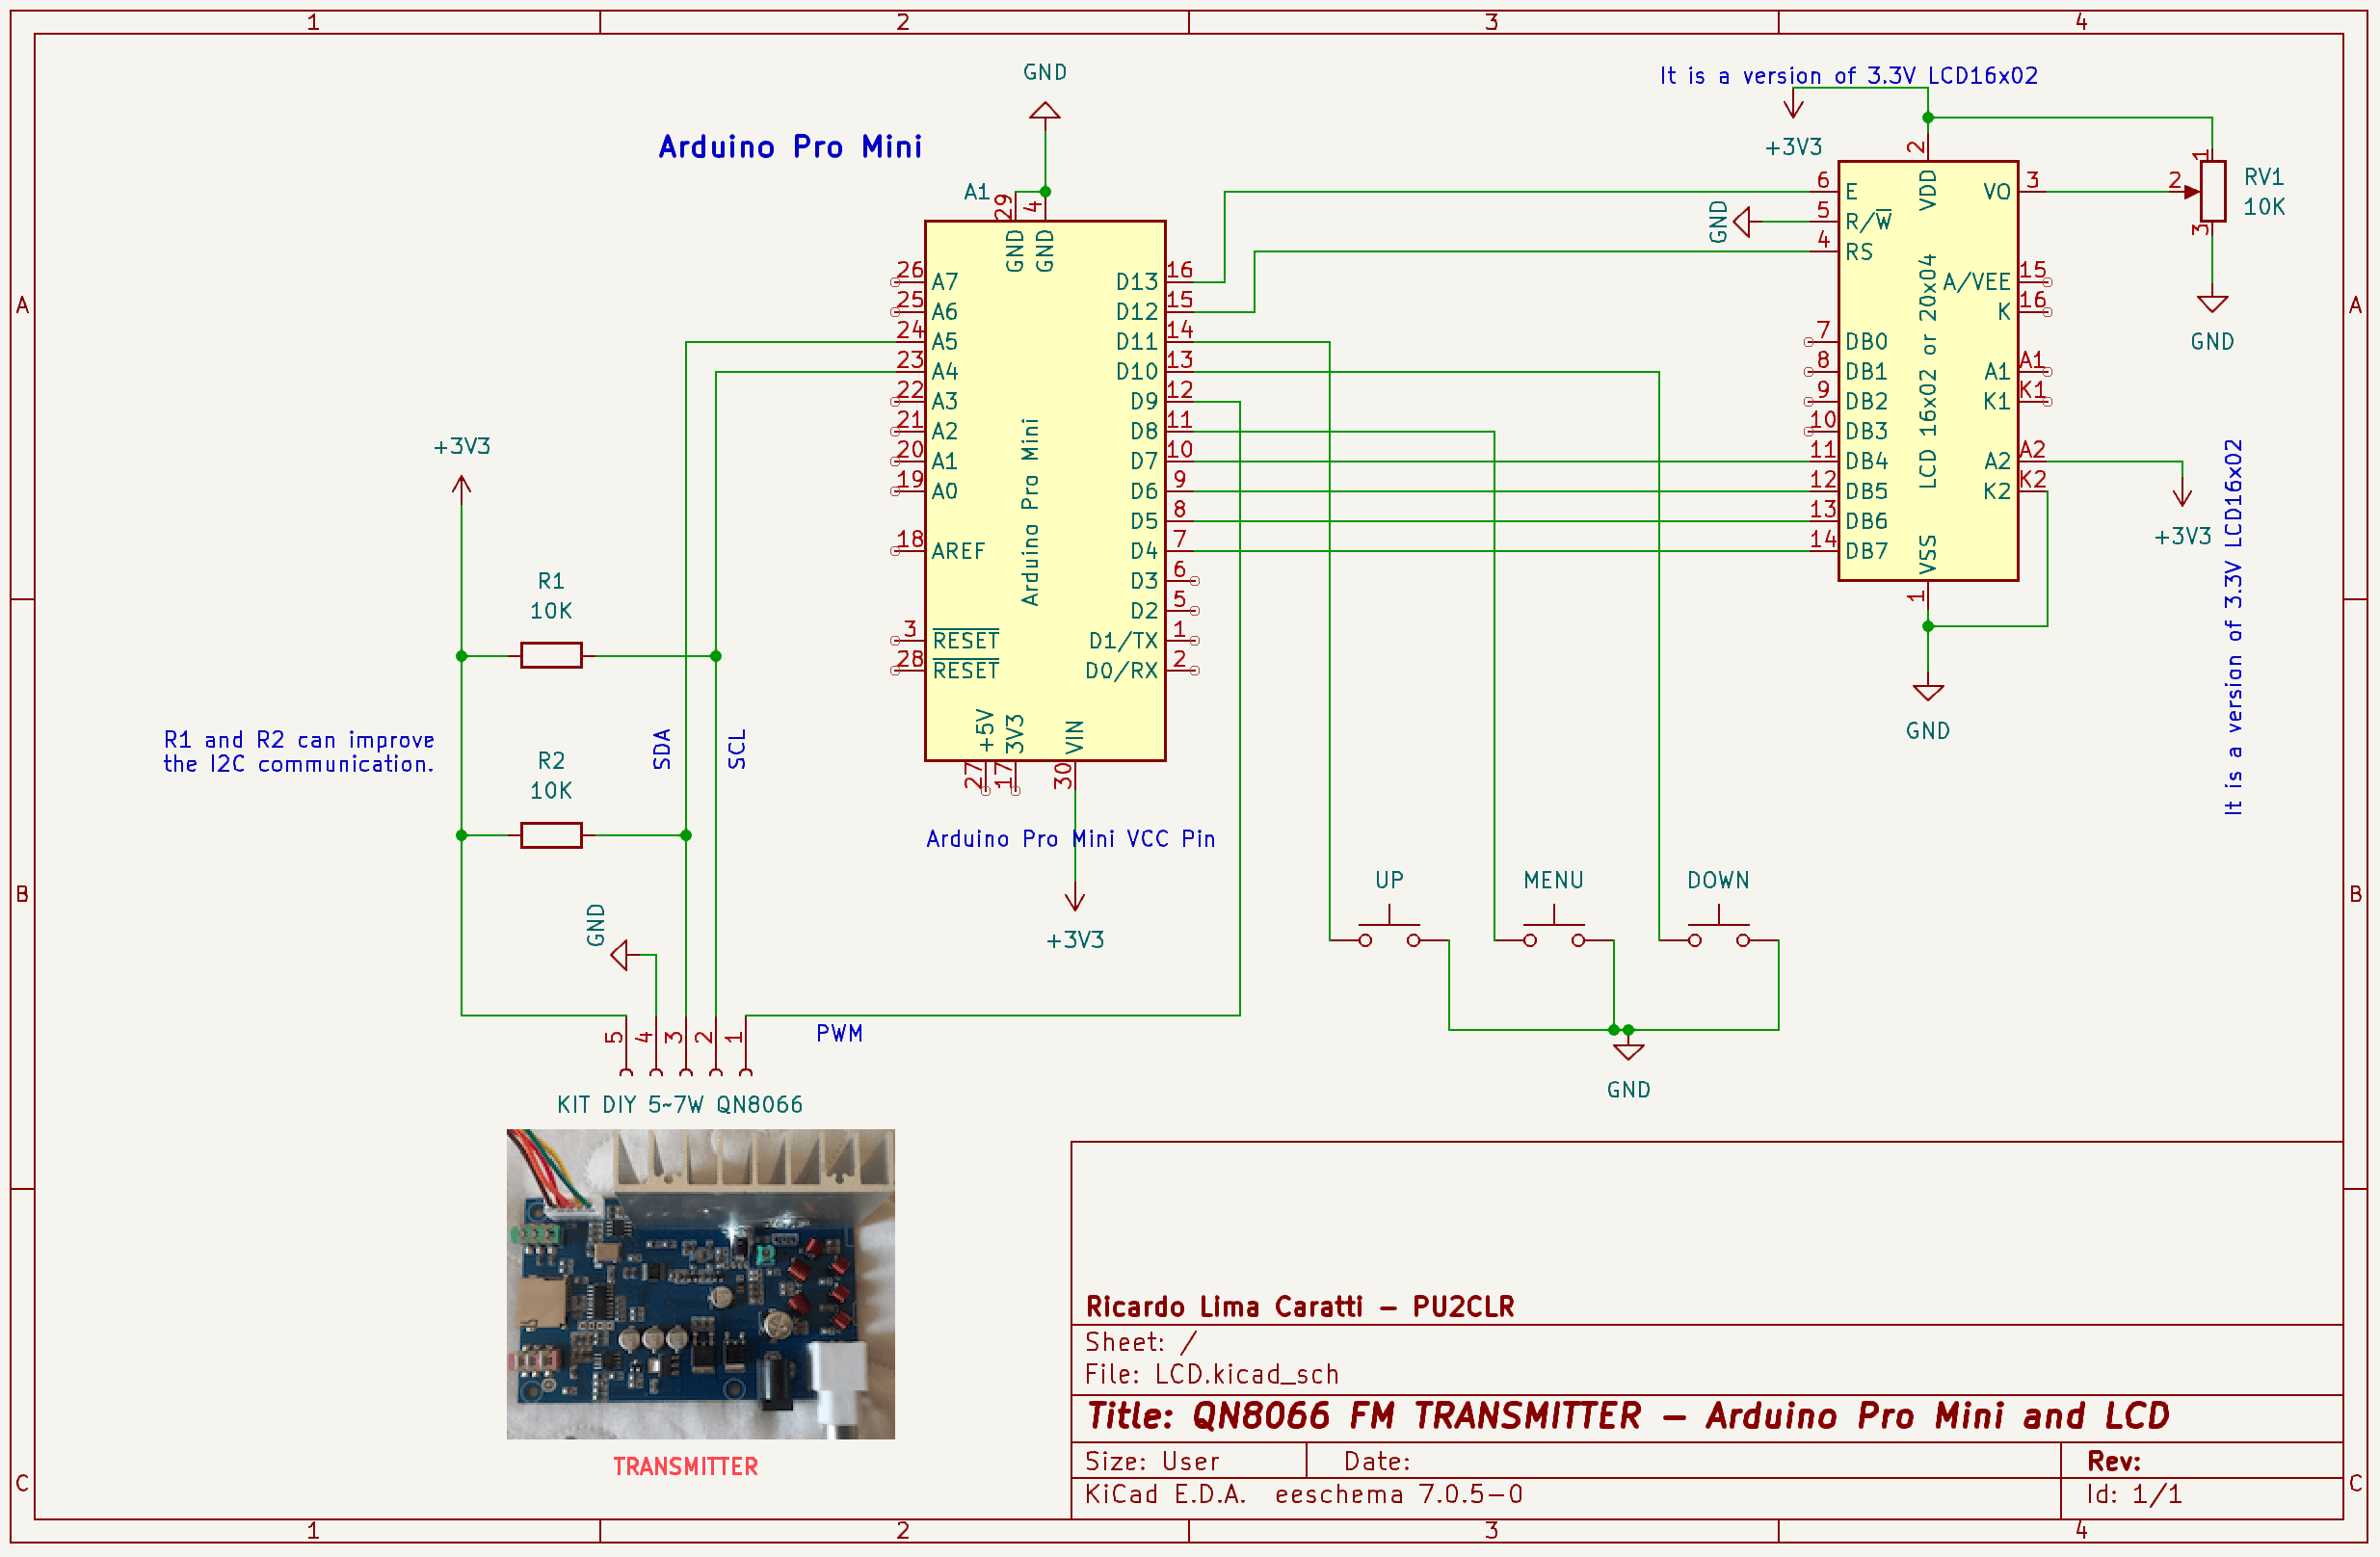Click the D9 pin label on Arduino
Screen dimensions: 2380x1557
(x=1144, y=401)
